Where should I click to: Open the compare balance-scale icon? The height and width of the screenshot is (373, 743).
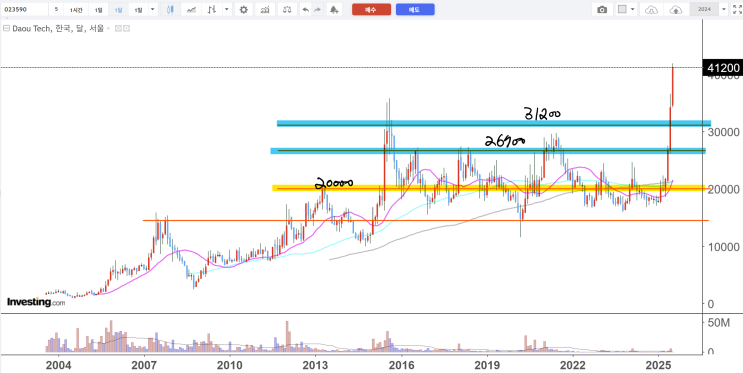pos(287,9)
